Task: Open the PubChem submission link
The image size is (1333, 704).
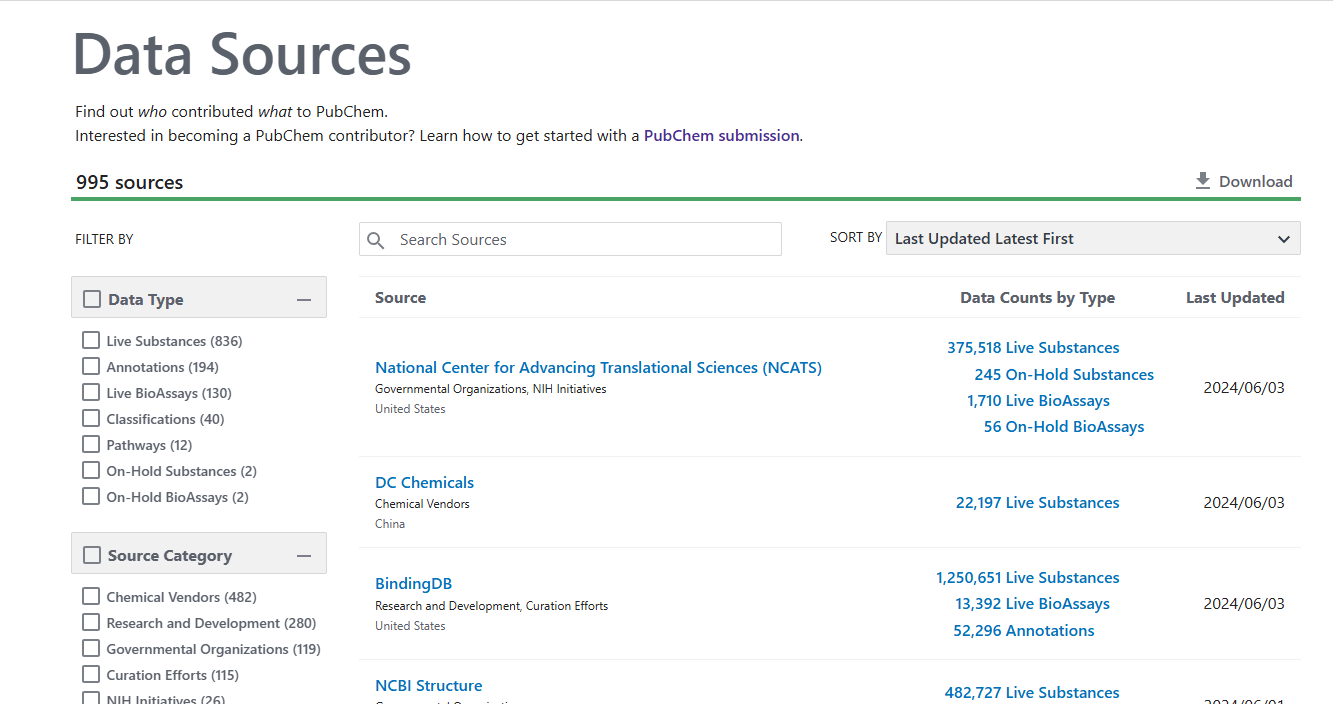Action: point(721,136)
